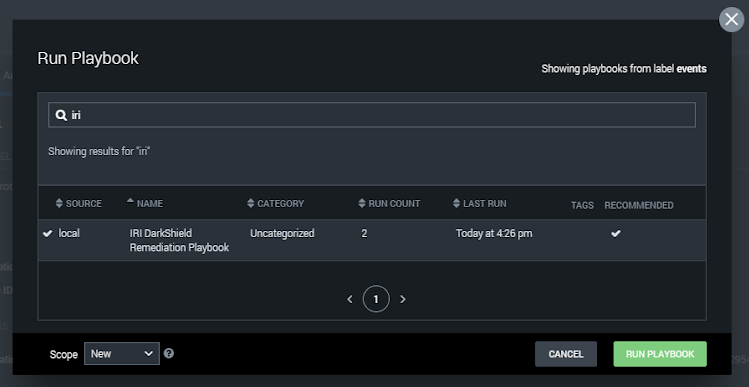Toggle selection checkmark of local playbook row
This screenshot has width=749, height=387.
[x=47, y=233]
